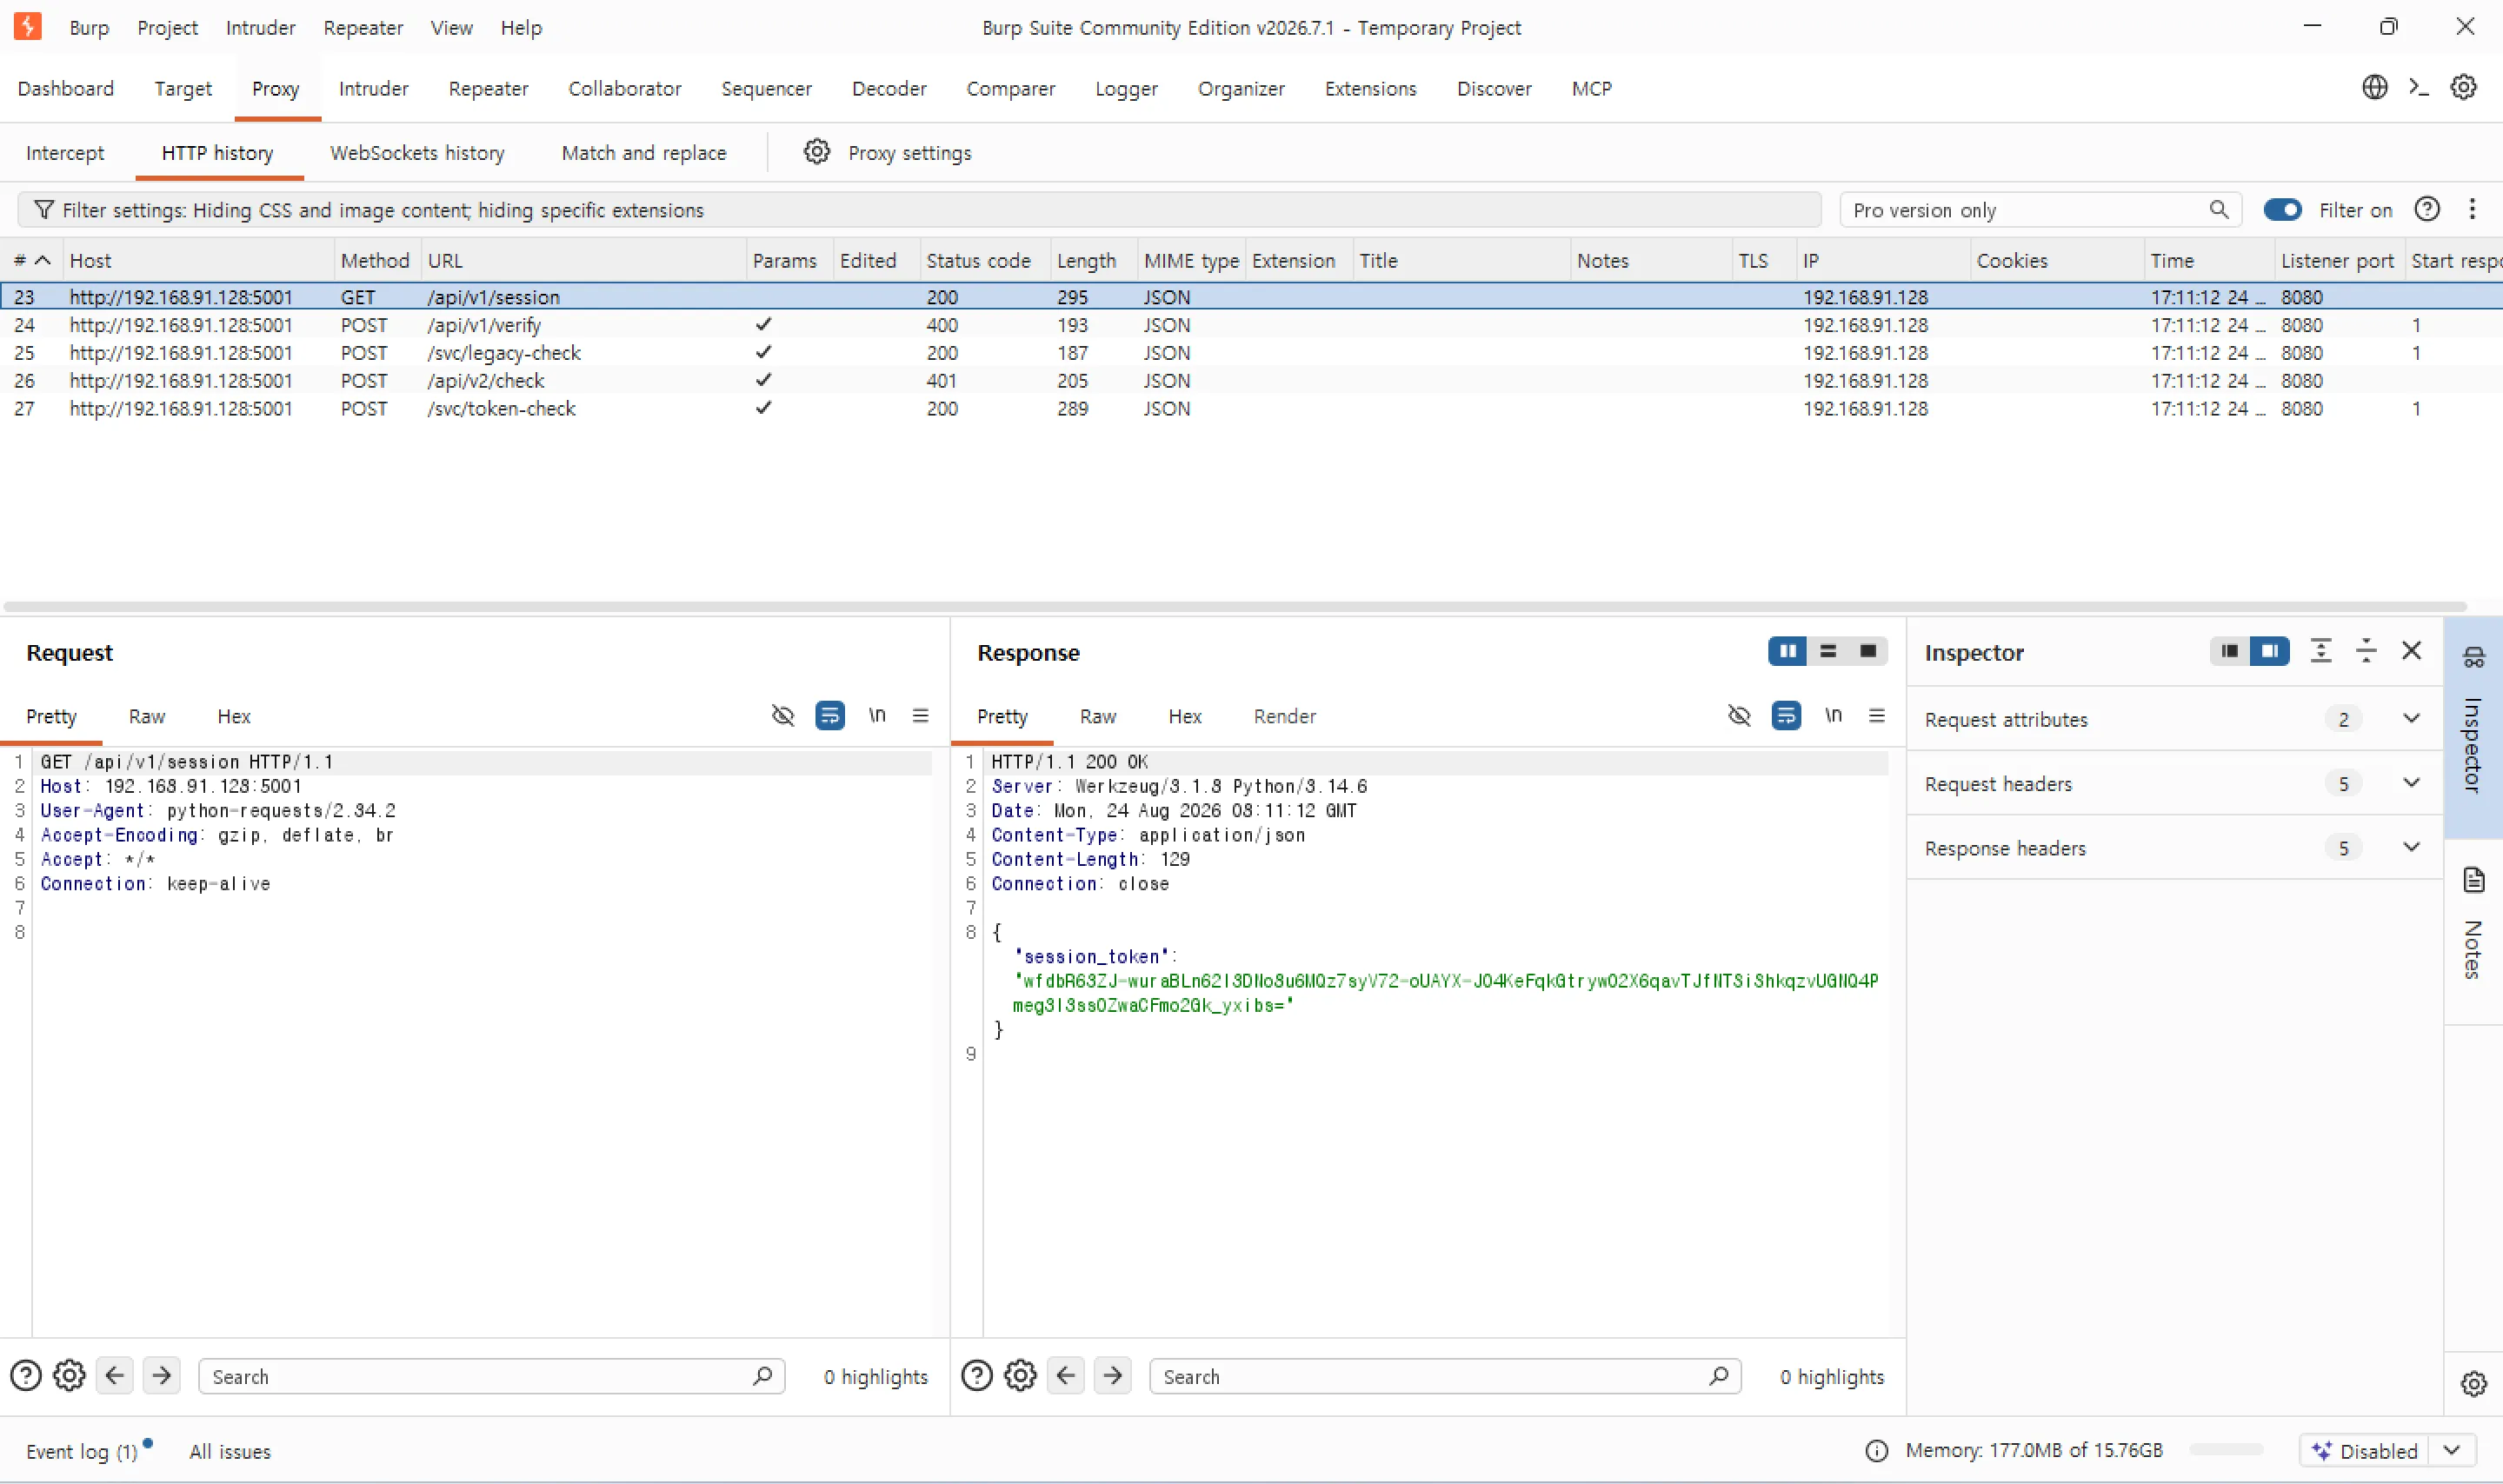
Task: Go to previous Request search match
Action: click(115, 1376)
